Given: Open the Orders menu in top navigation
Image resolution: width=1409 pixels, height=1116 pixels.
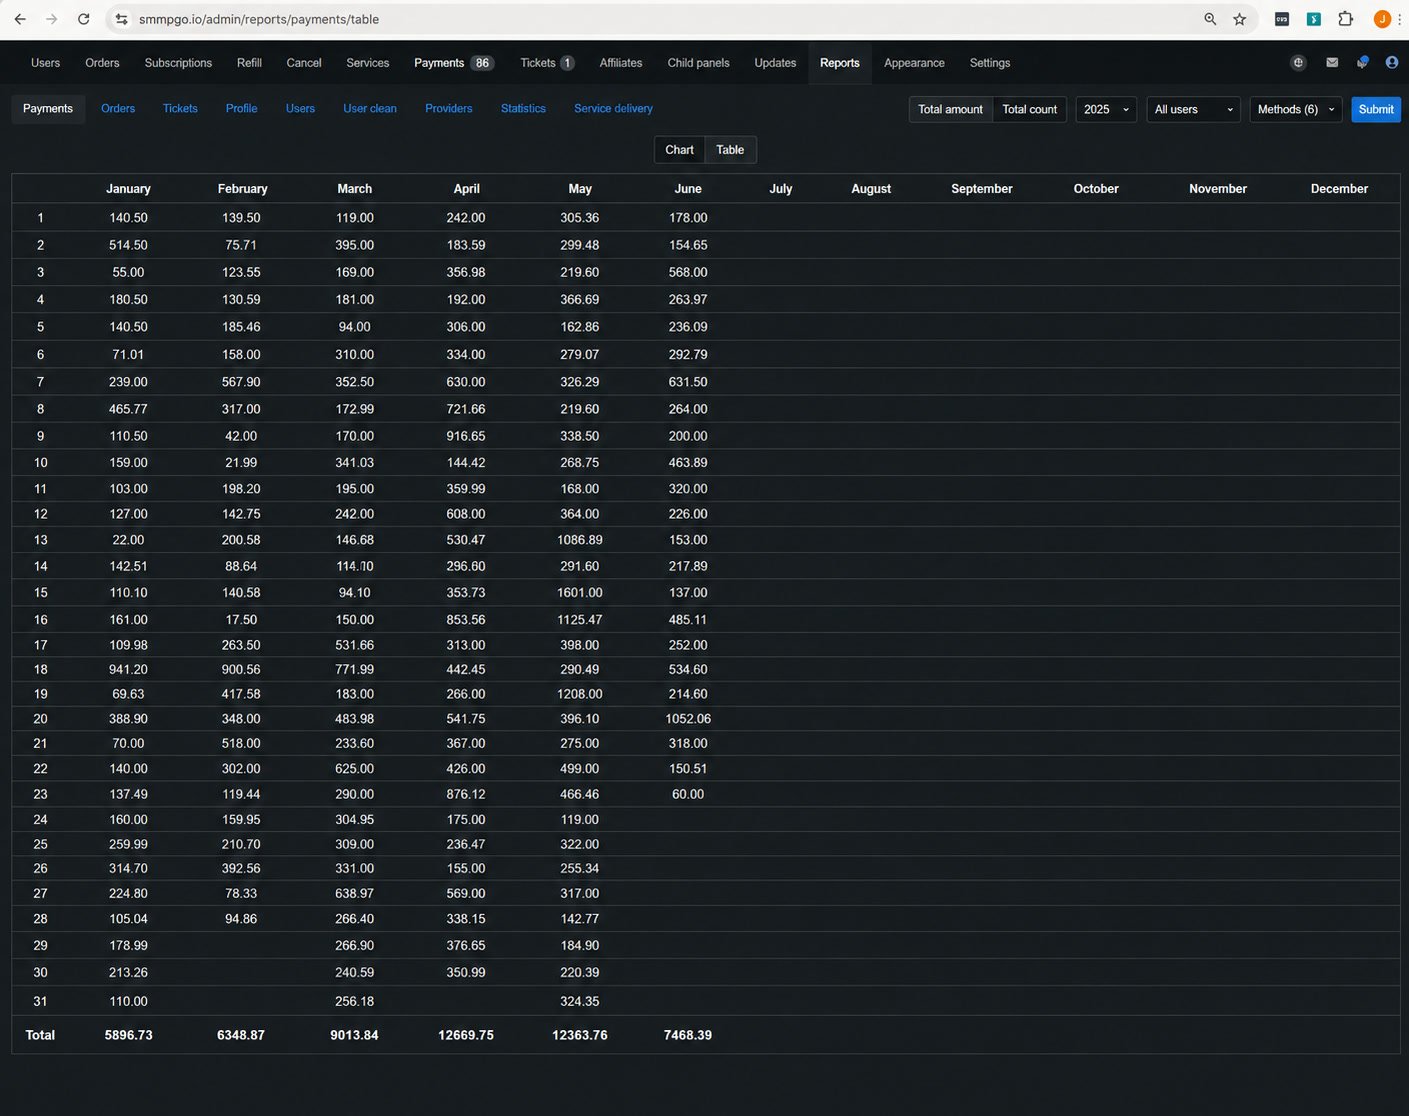Looking at the screenshot, I should tap(102, 62).
